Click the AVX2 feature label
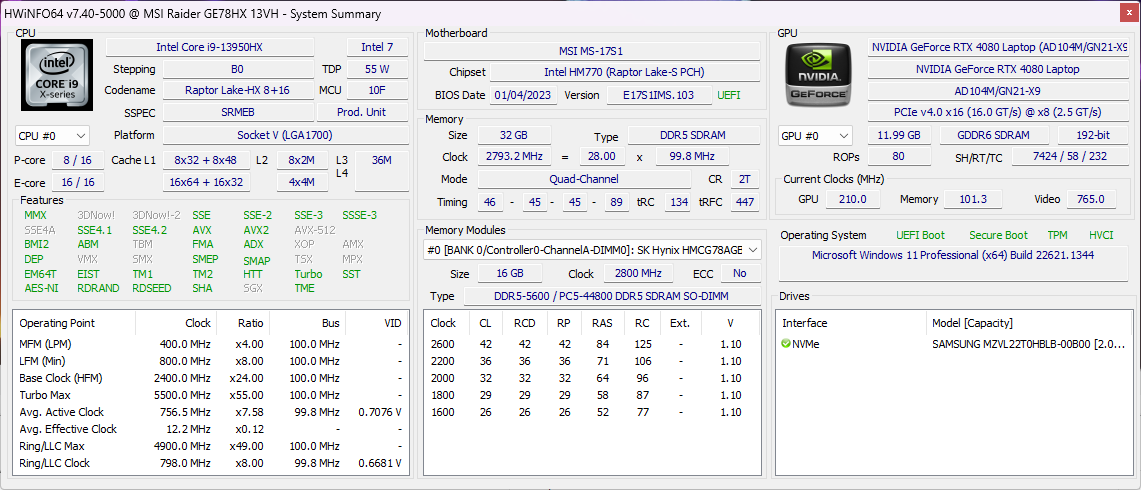Screen dimensions: 1141x492 coord(256,230)
